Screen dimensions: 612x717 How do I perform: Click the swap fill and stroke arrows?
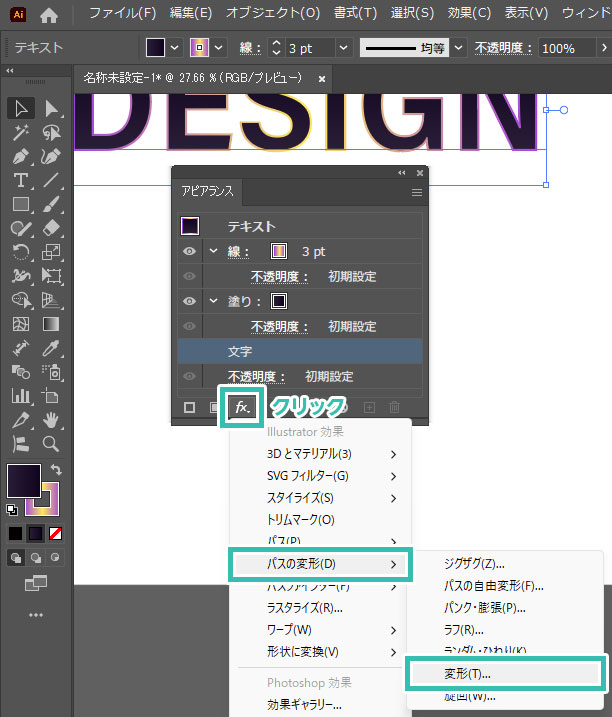click(56, 470)
